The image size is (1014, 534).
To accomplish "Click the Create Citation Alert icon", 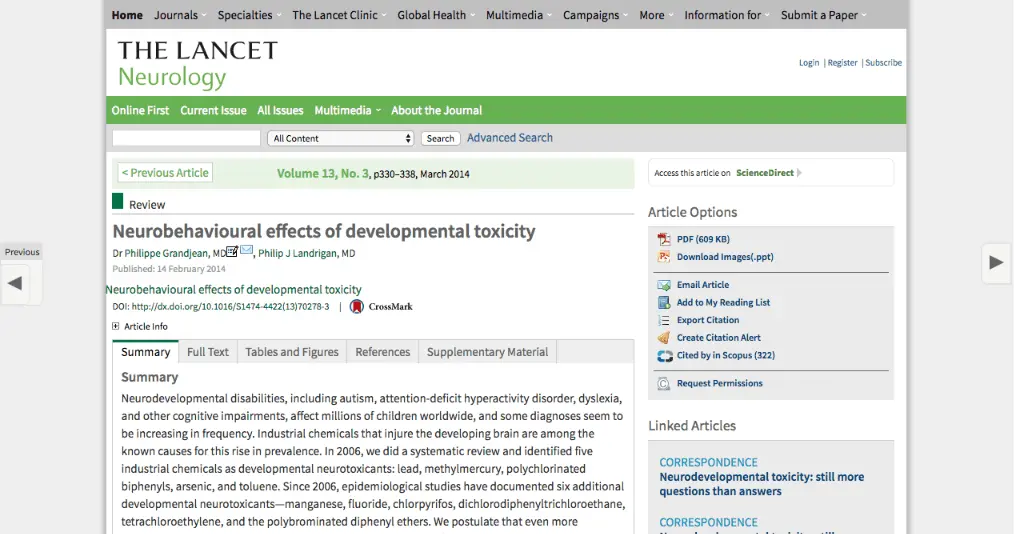I will [x=664, y=338].
